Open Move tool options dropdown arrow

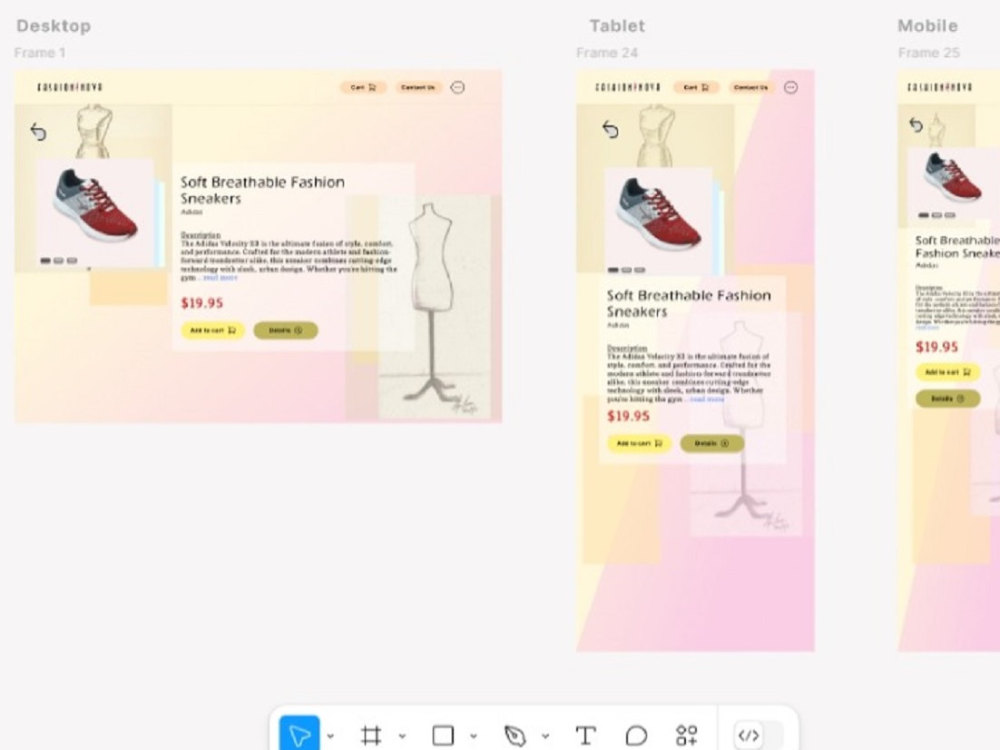pyautogui.click(x=330, y=736)
